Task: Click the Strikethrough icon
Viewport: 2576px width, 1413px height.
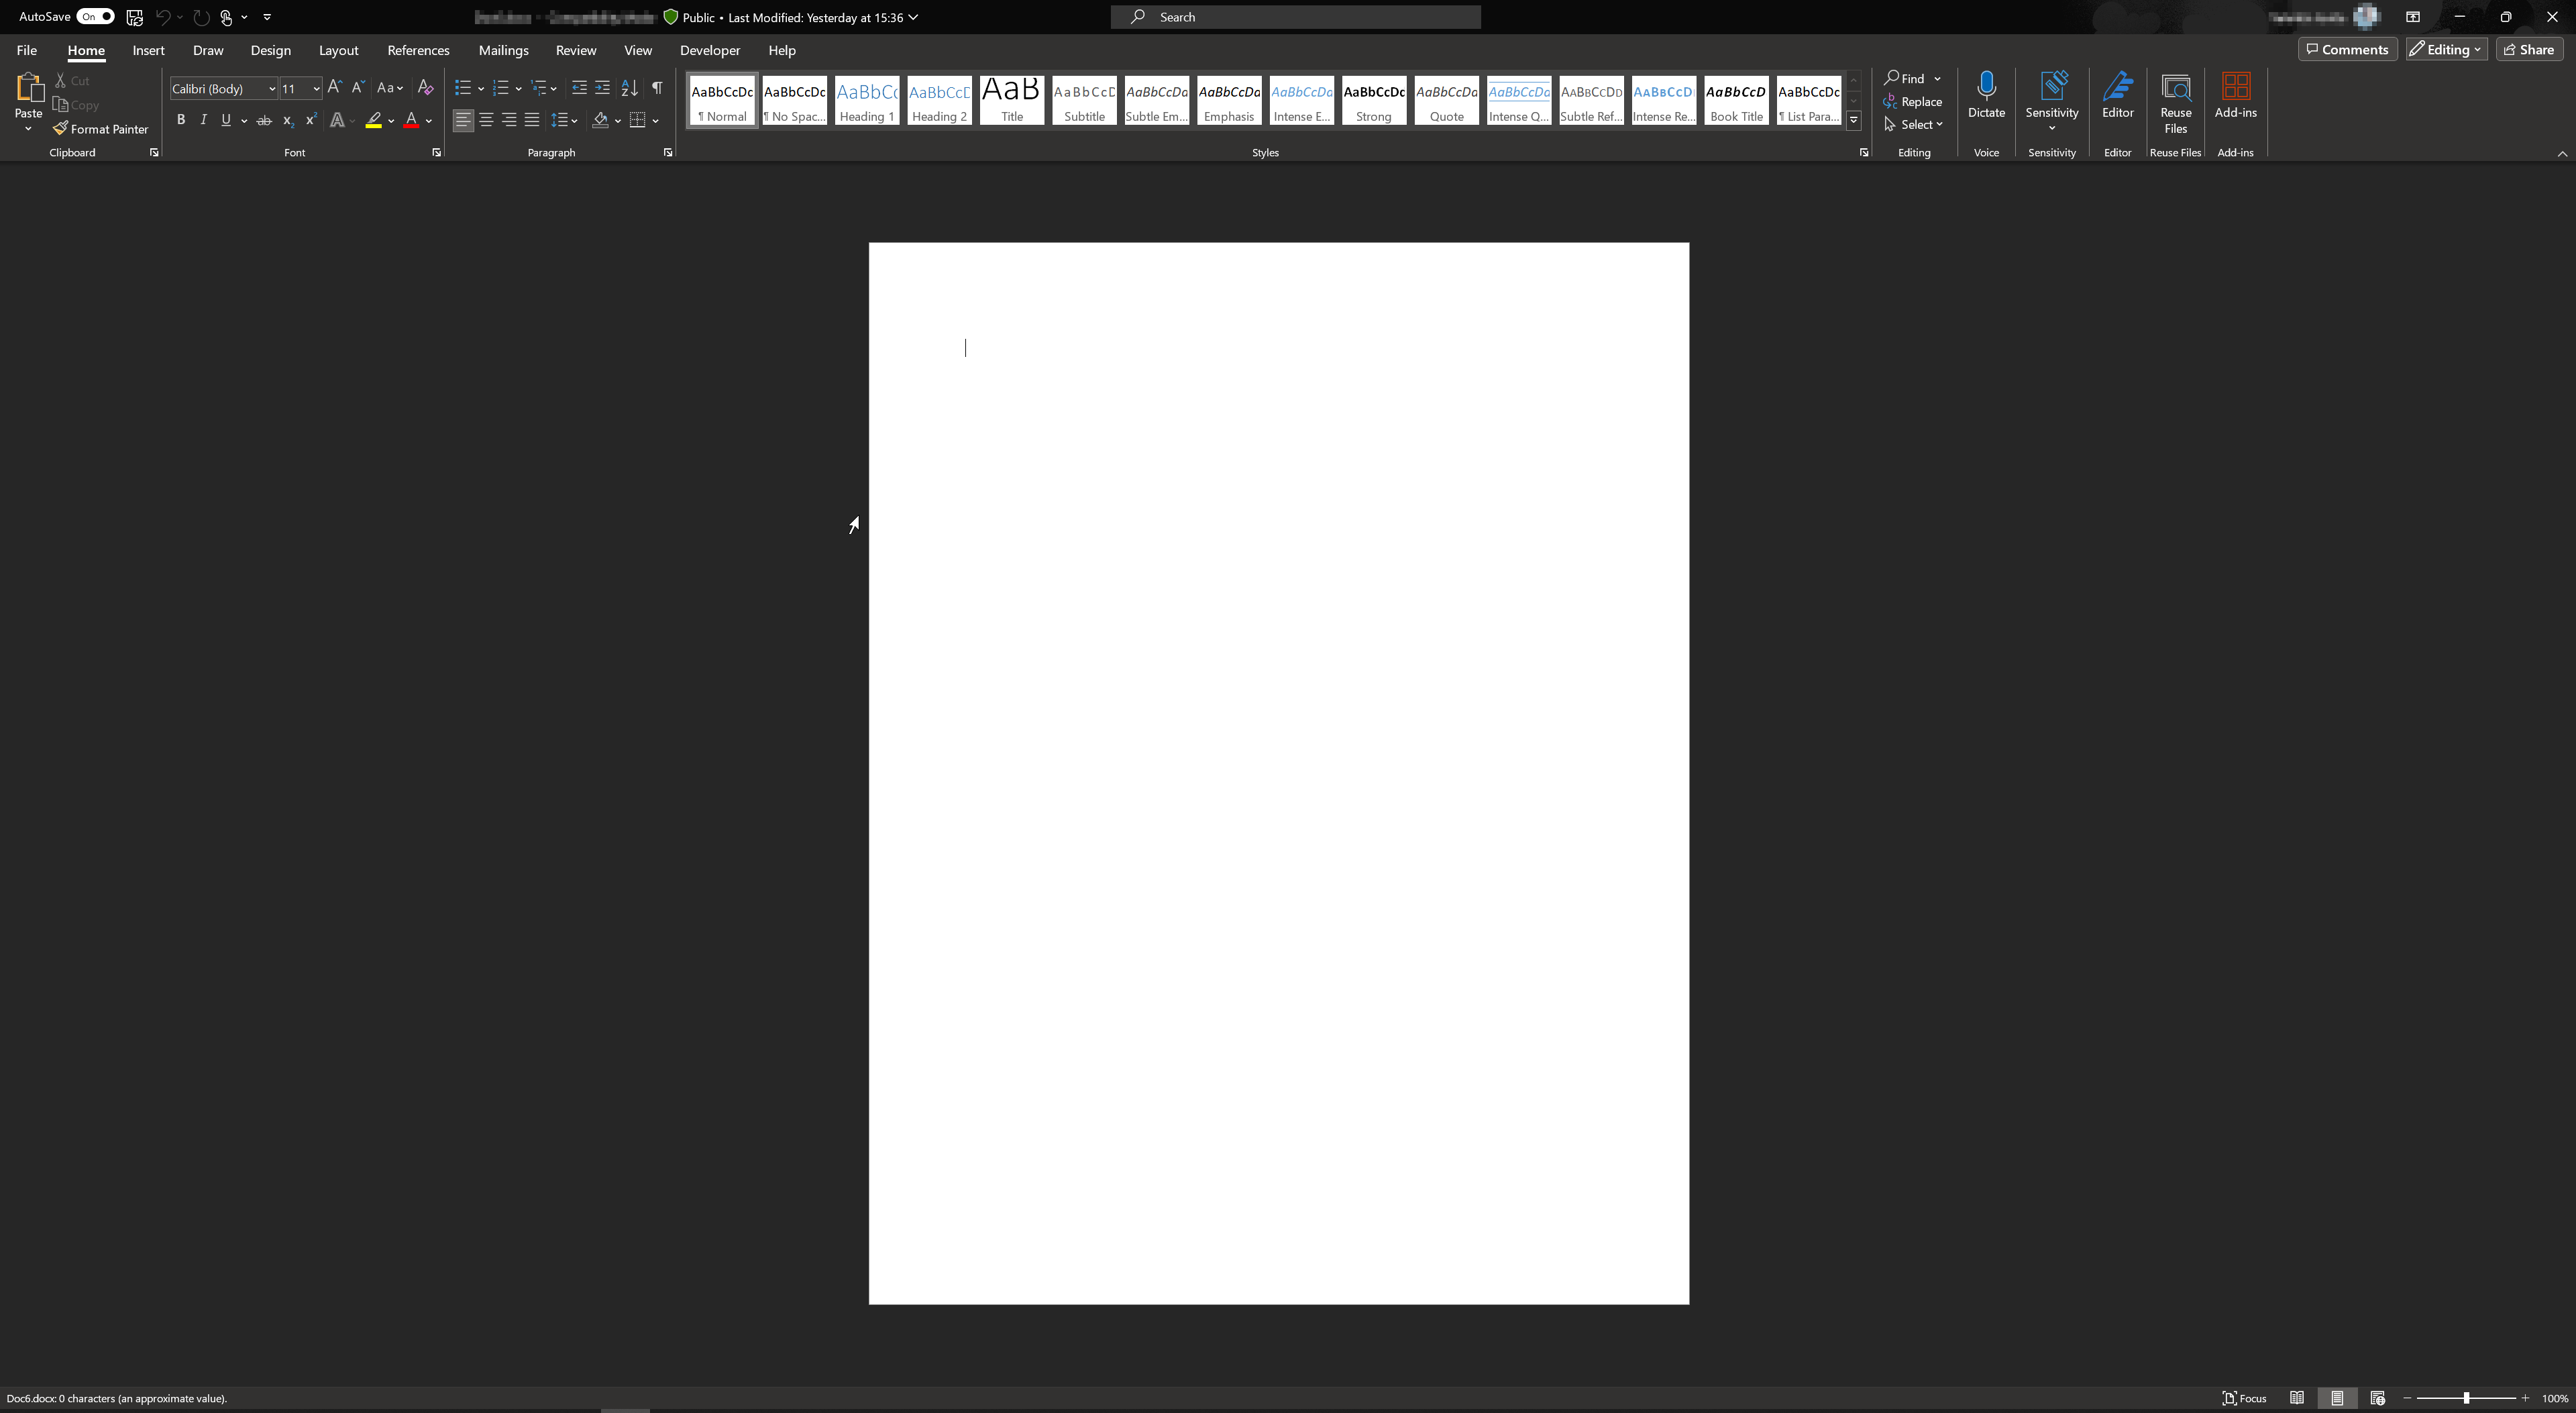Action: pos(264,121)
